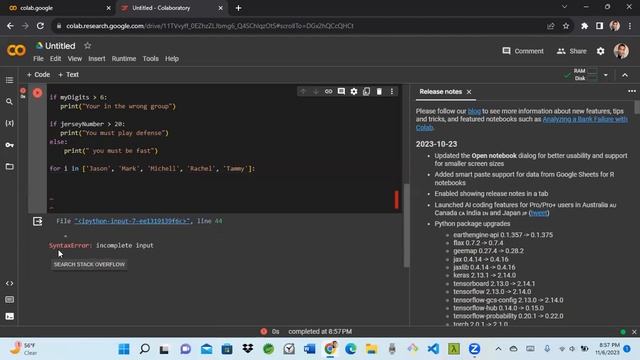The image size is (640, 360).
Task: Open Chrome three-dot menu
Action: pyautogui.click(x=630, y=26)
